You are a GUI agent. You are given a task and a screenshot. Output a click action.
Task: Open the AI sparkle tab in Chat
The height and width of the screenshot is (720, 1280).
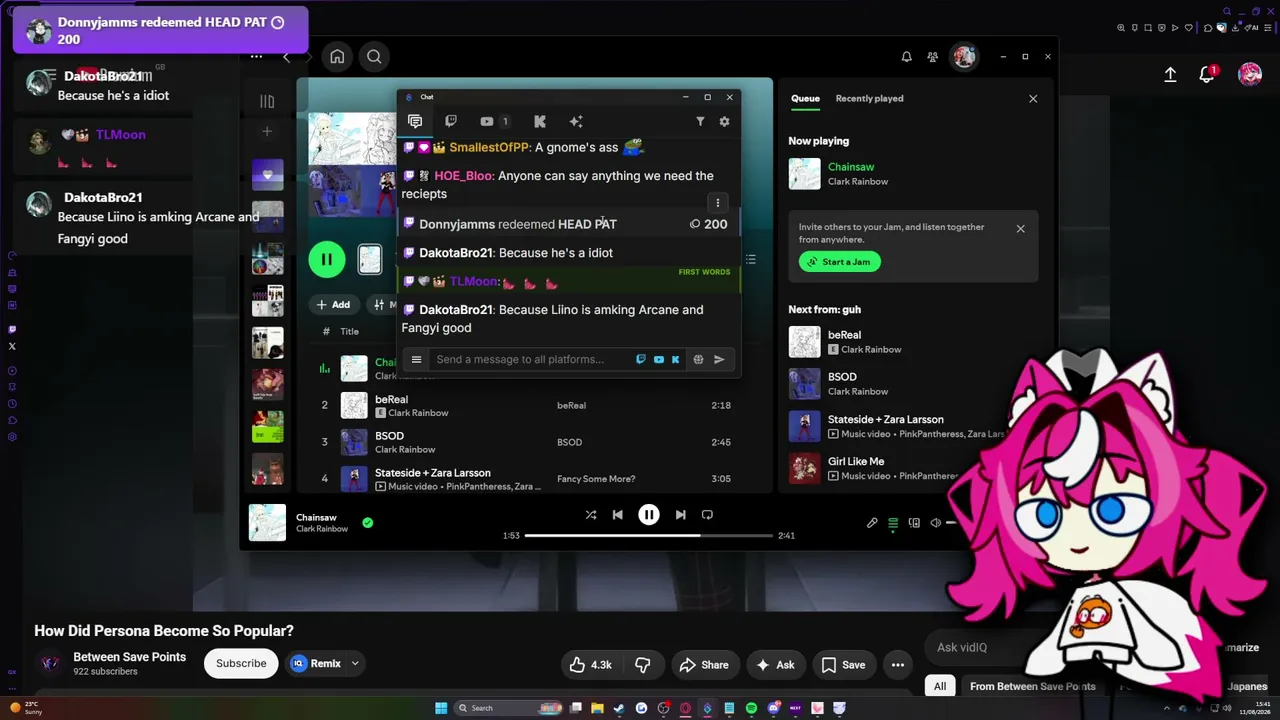[x=576, y=121]
